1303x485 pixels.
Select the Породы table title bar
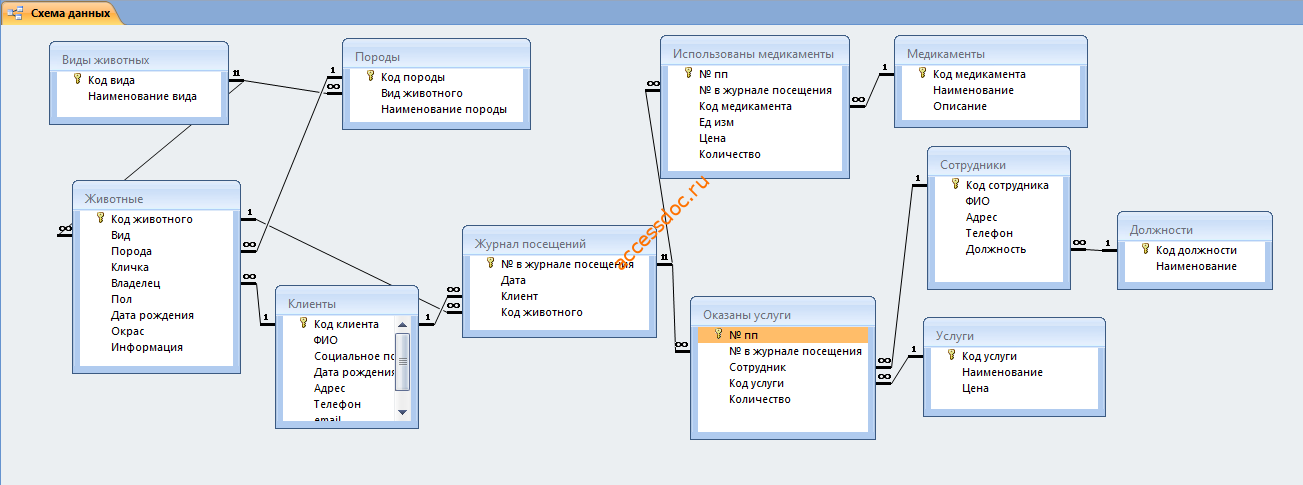tap(436, 56)
